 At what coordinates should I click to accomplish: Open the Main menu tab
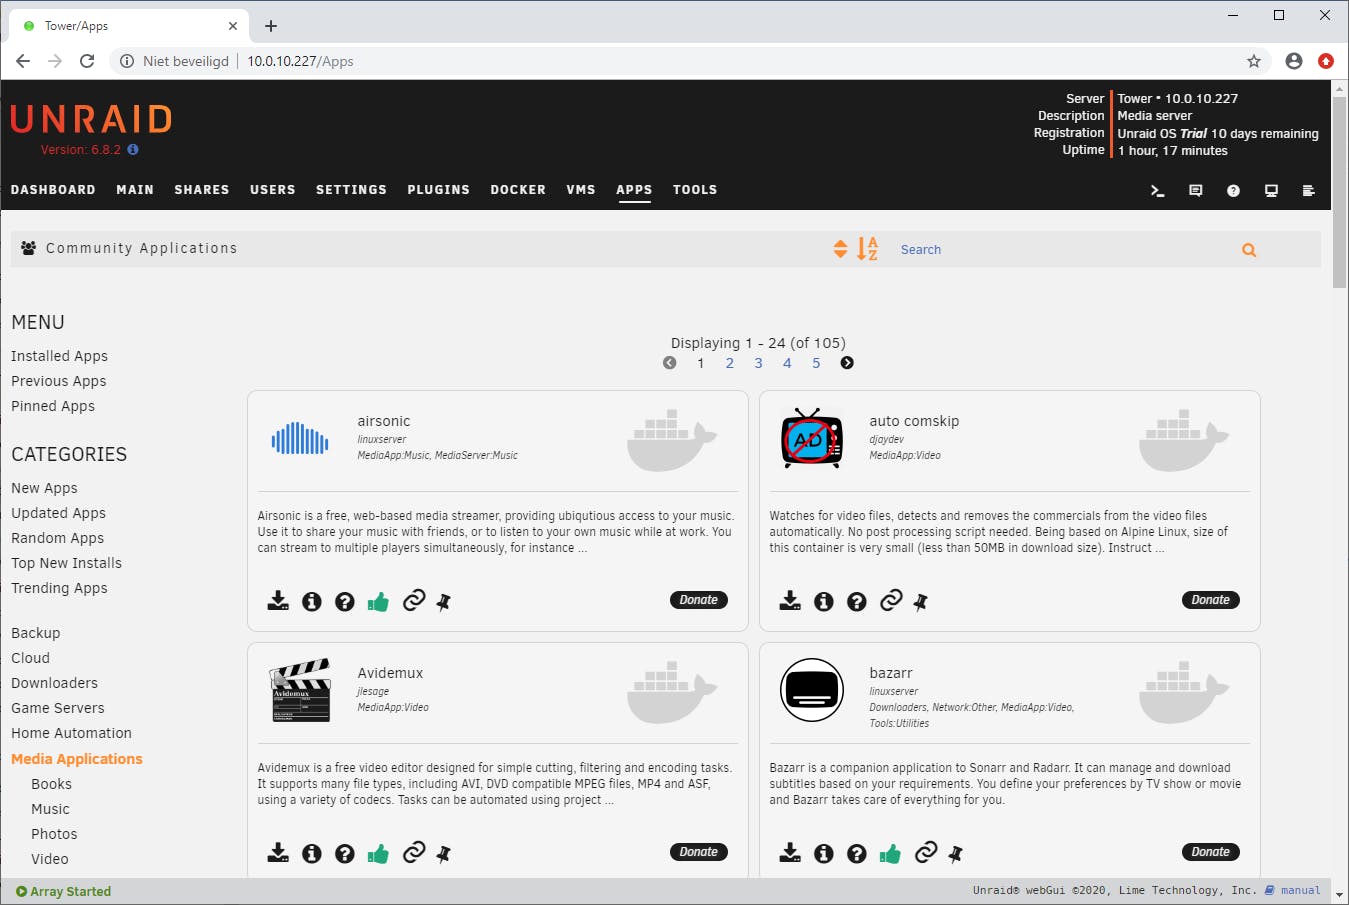(135, 190)
